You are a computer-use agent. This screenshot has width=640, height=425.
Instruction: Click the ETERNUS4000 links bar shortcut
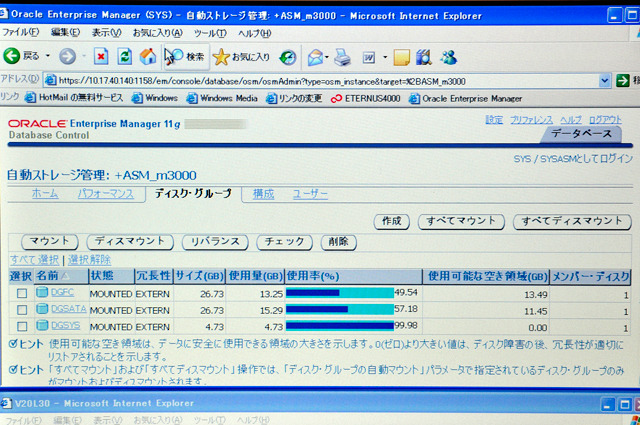(365, 98)
